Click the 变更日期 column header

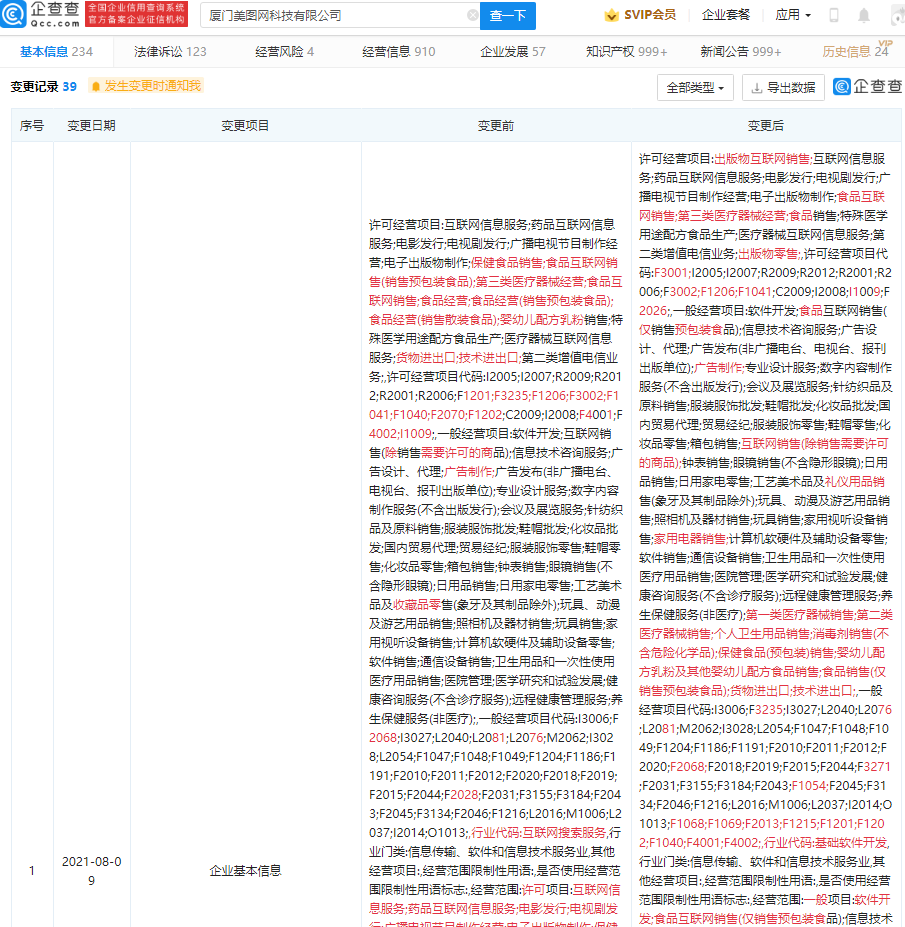click(x=91, y=125)
